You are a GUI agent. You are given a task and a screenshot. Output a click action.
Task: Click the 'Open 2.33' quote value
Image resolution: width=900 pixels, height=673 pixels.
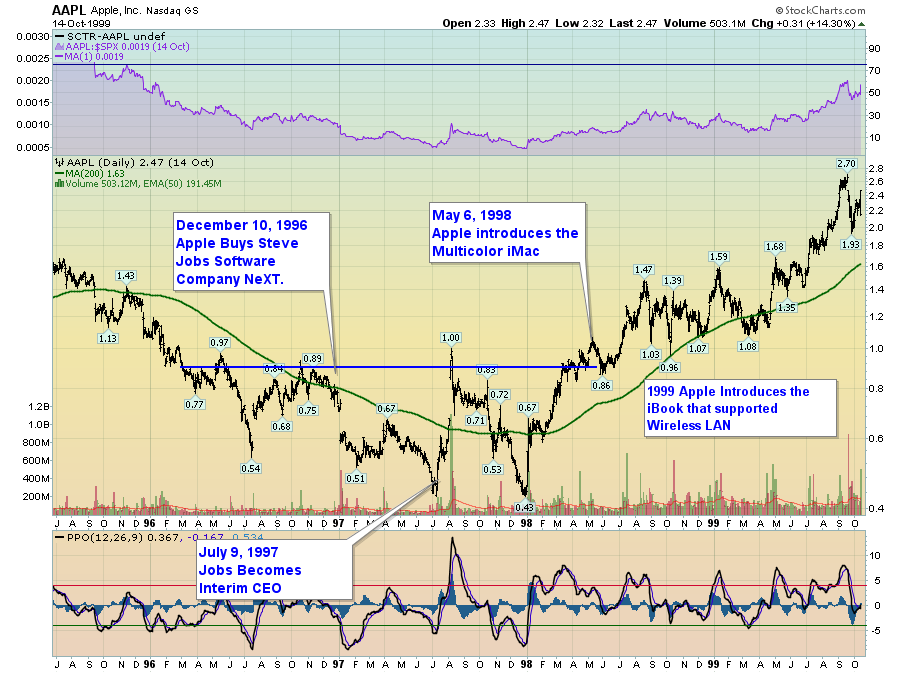(468, 24)
